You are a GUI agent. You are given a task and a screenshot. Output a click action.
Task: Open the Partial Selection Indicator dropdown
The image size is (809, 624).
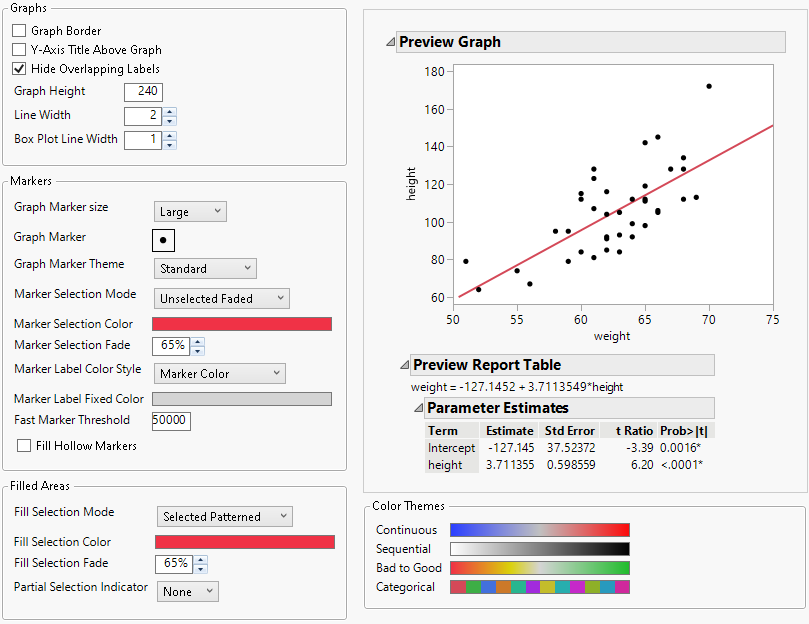187,591
